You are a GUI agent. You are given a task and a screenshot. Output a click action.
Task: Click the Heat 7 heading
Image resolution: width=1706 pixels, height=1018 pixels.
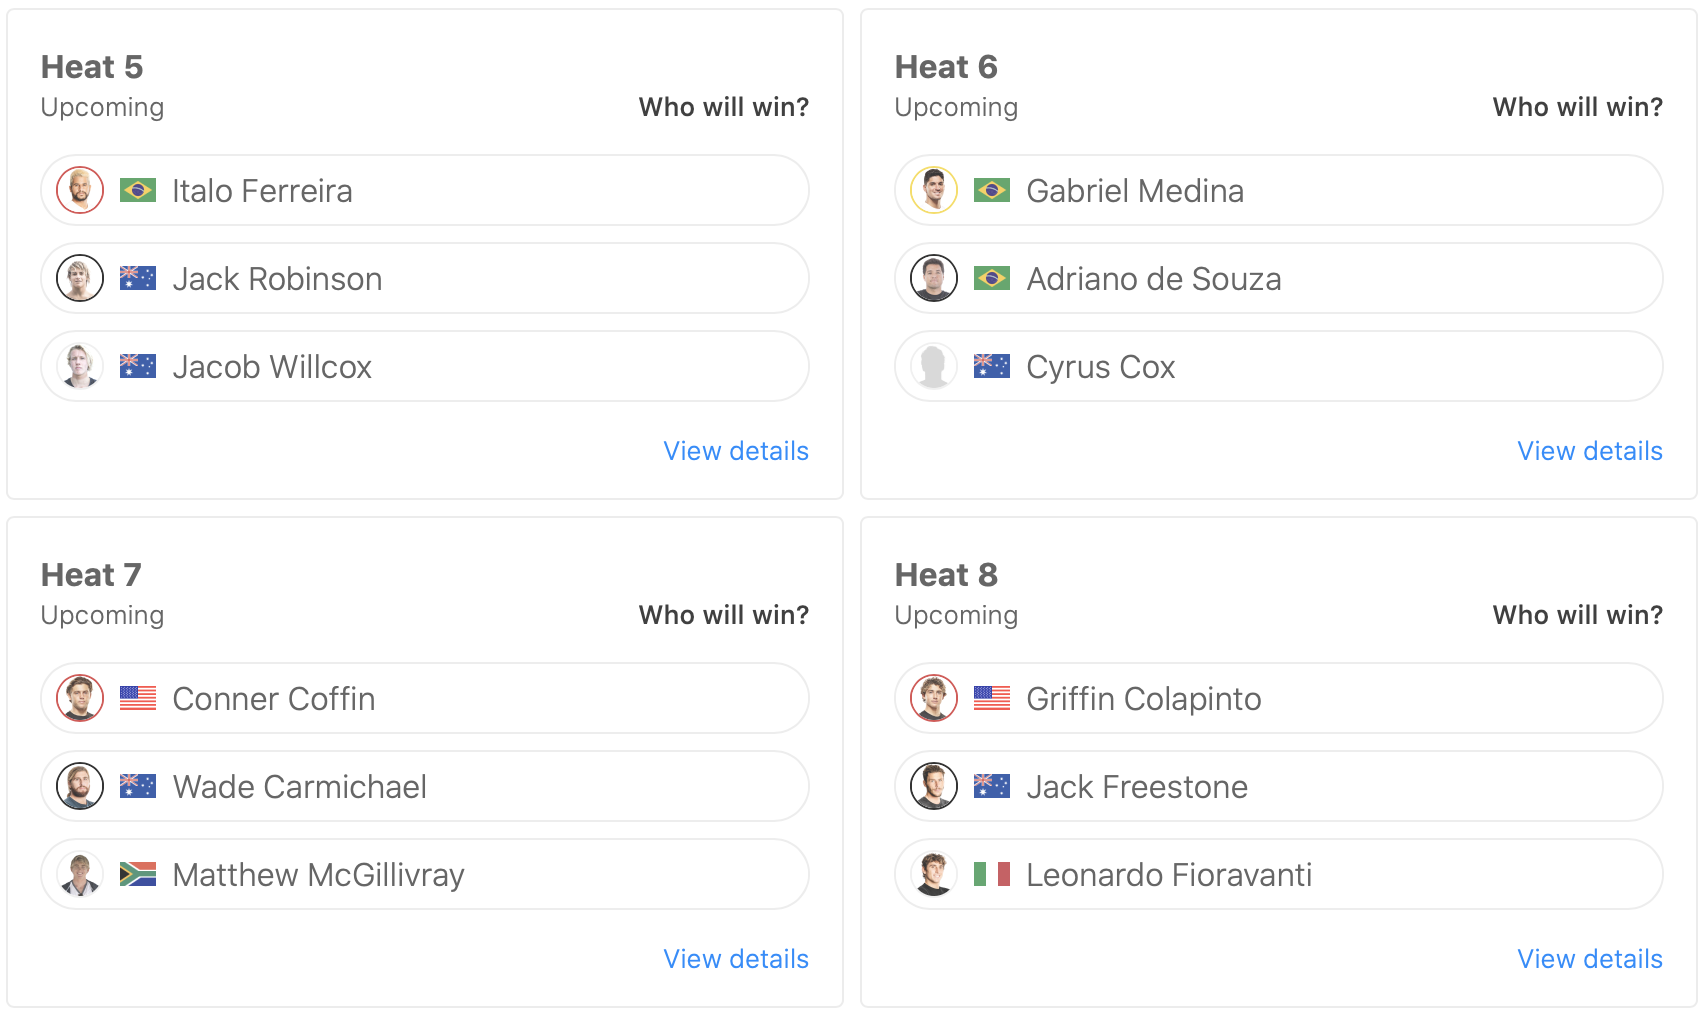click(x=91, y=575)
